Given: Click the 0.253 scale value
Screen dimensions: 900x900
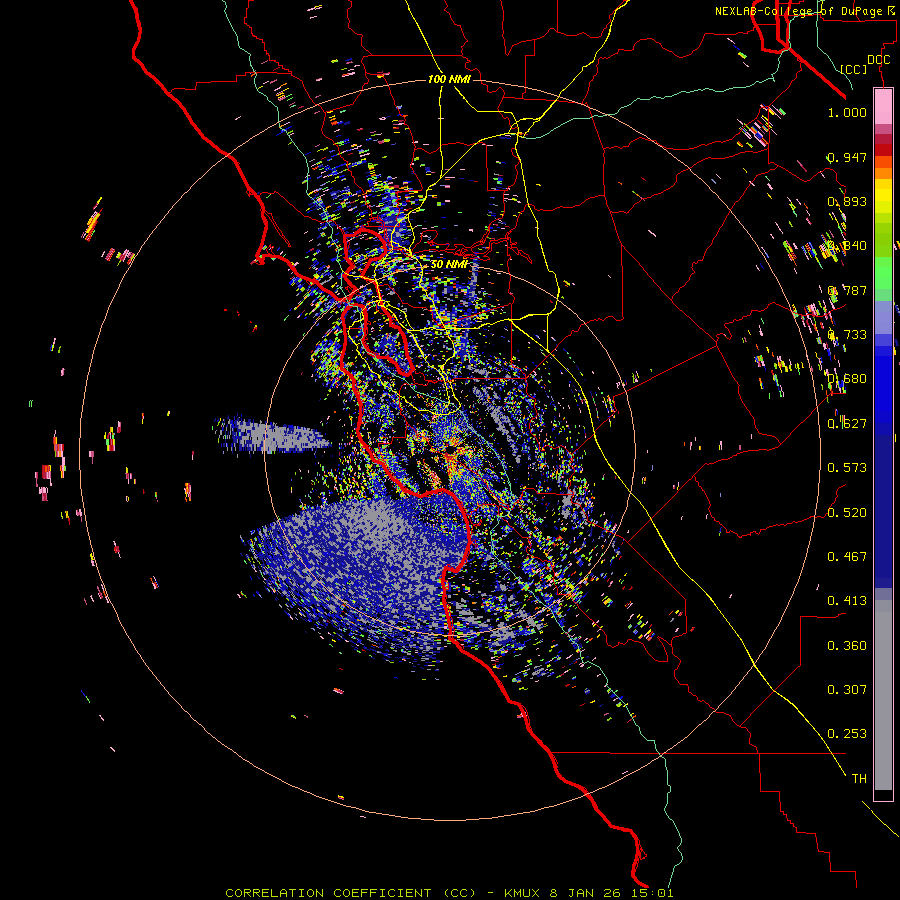Looking at the screenshot, I should click(x=847, y=734).
